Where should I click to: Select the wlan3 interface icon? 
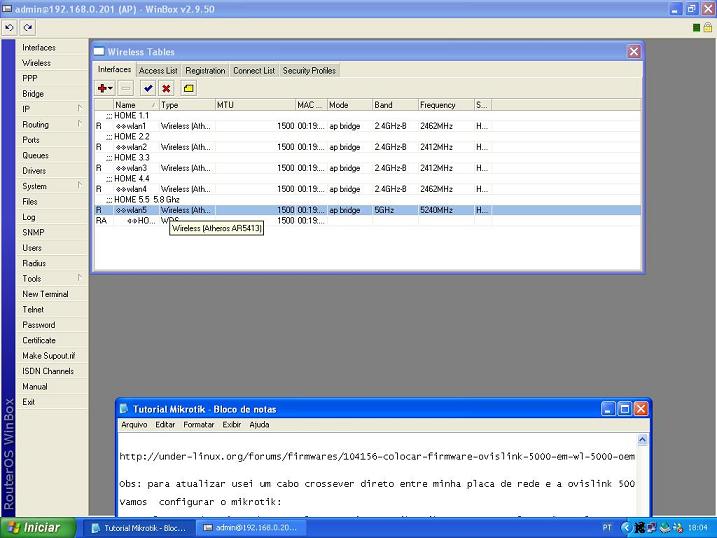pos(121,168)
